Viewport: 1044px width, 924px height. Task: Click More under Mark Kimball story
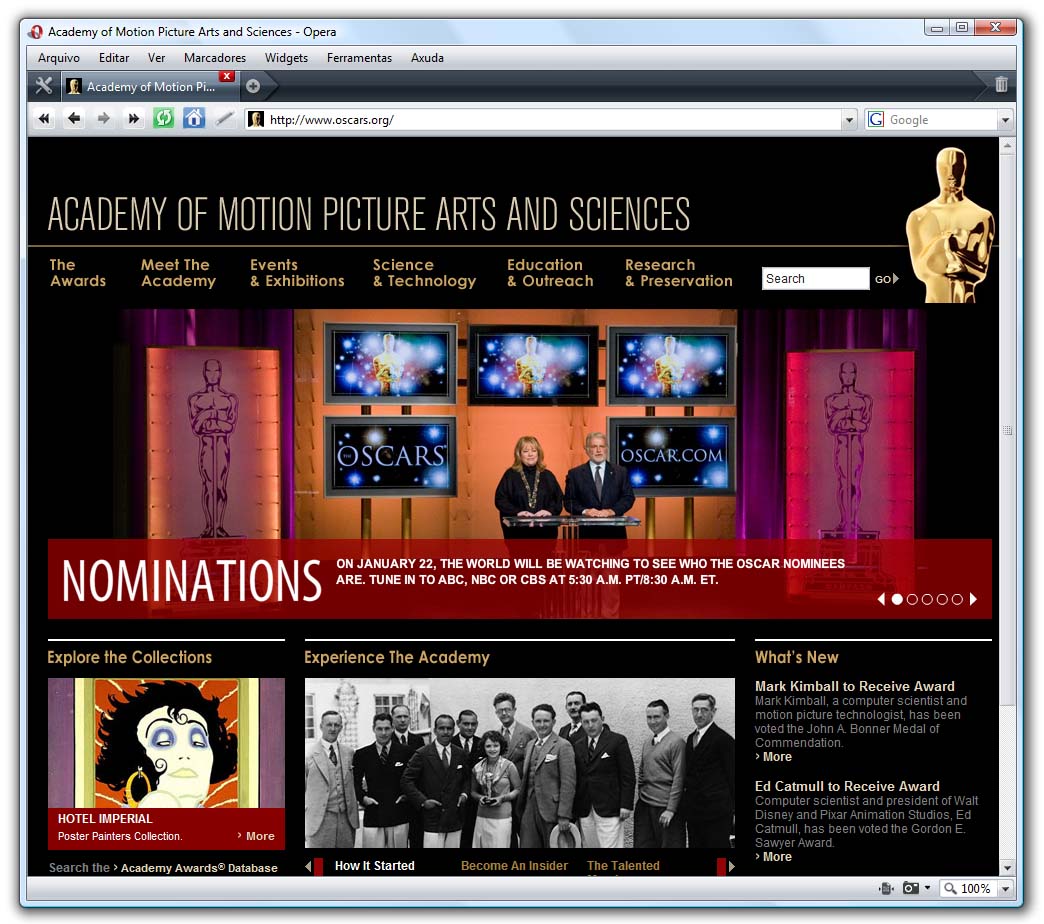point(774,757)
